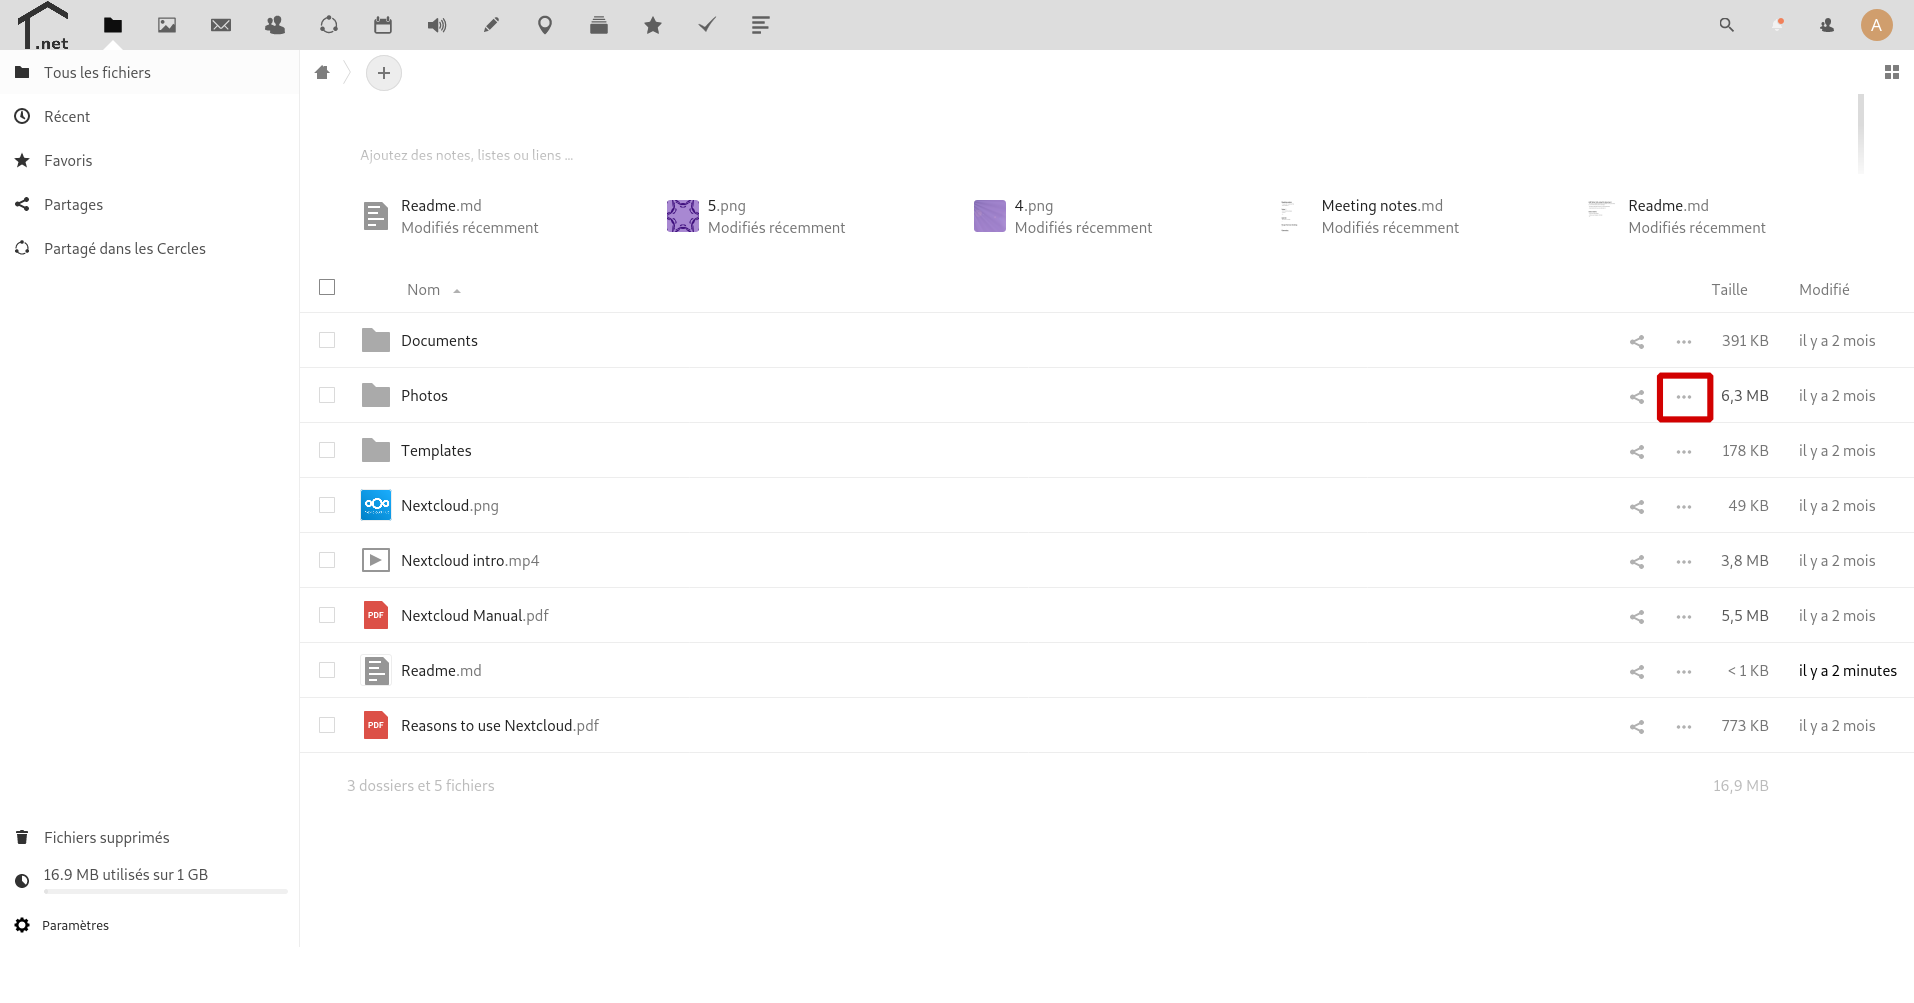Viewport: 1914px width, 1003px height.
Task: Open the Photos app in top bar
Action: (167, 25)
